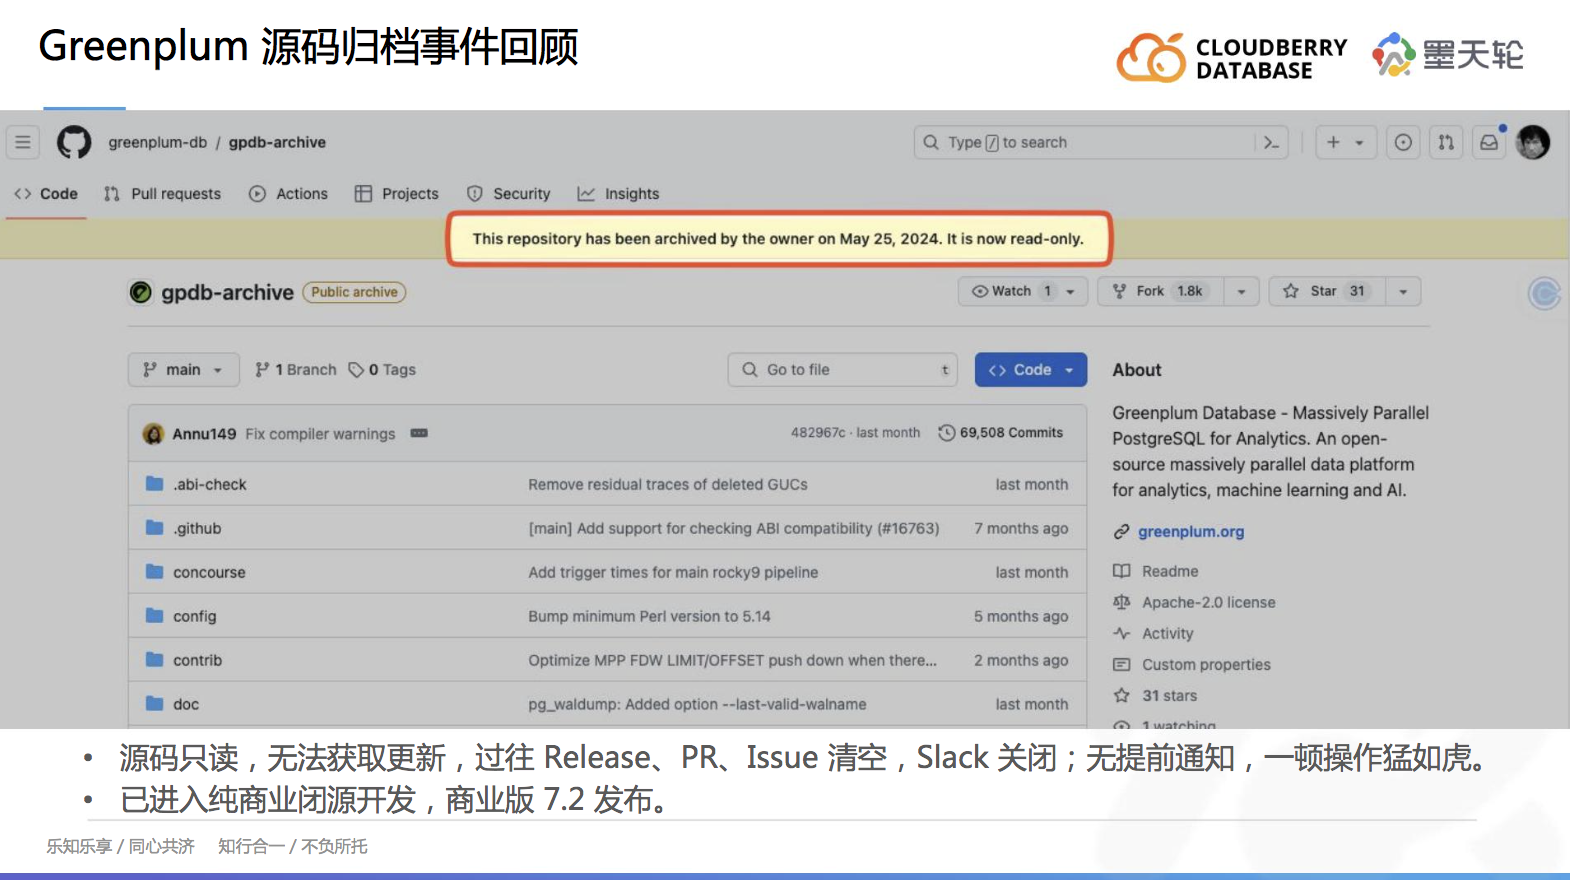Click the gpdb-archive repository avatar
The width and height of the screenshot is (1570, 880).
click(141, 292)
